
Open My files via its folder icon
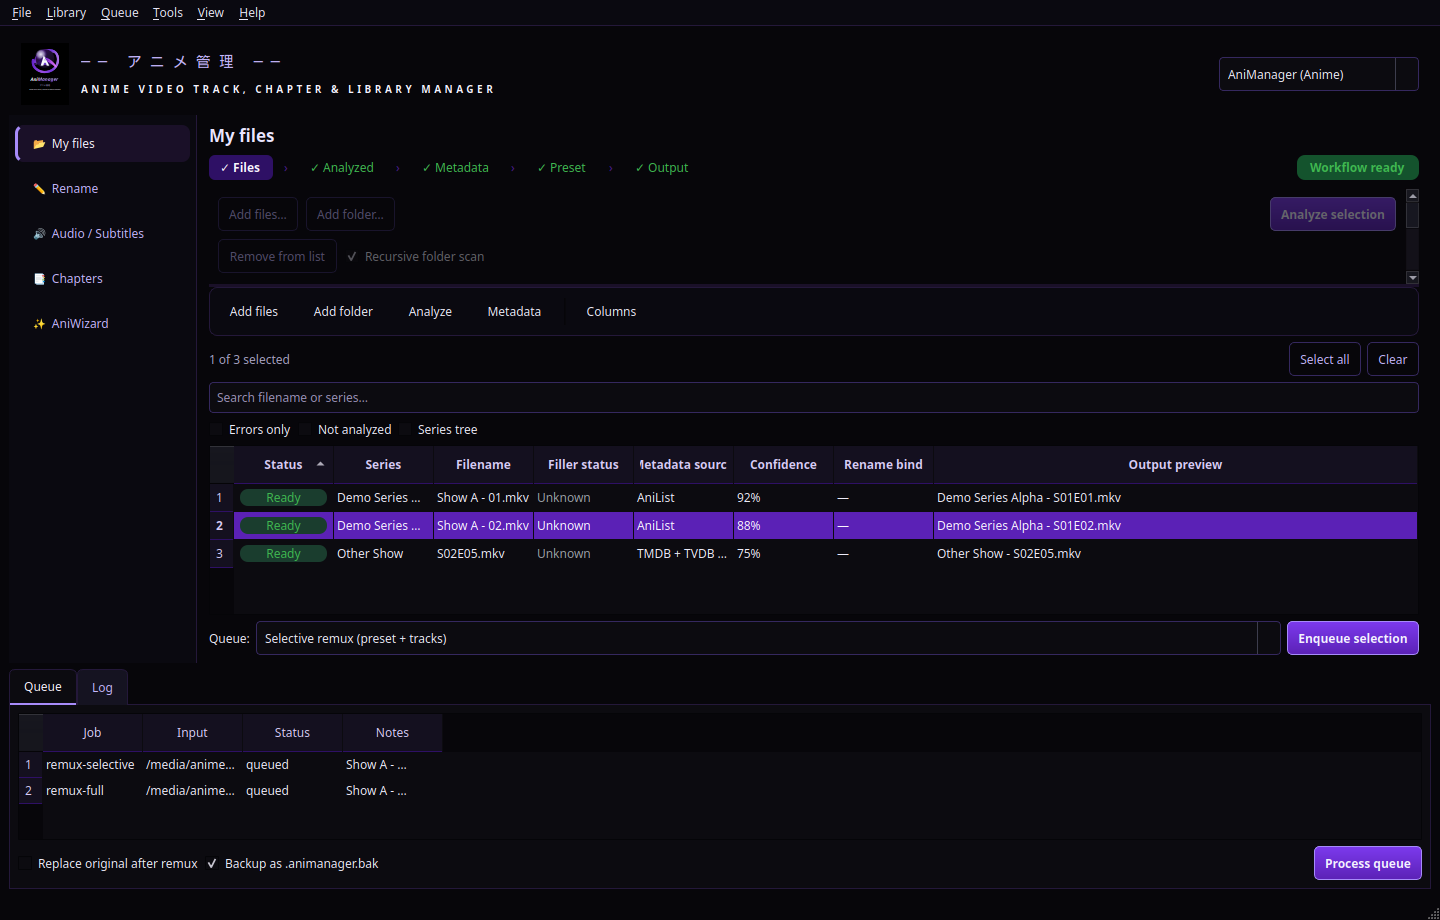(x=39, y=144)
